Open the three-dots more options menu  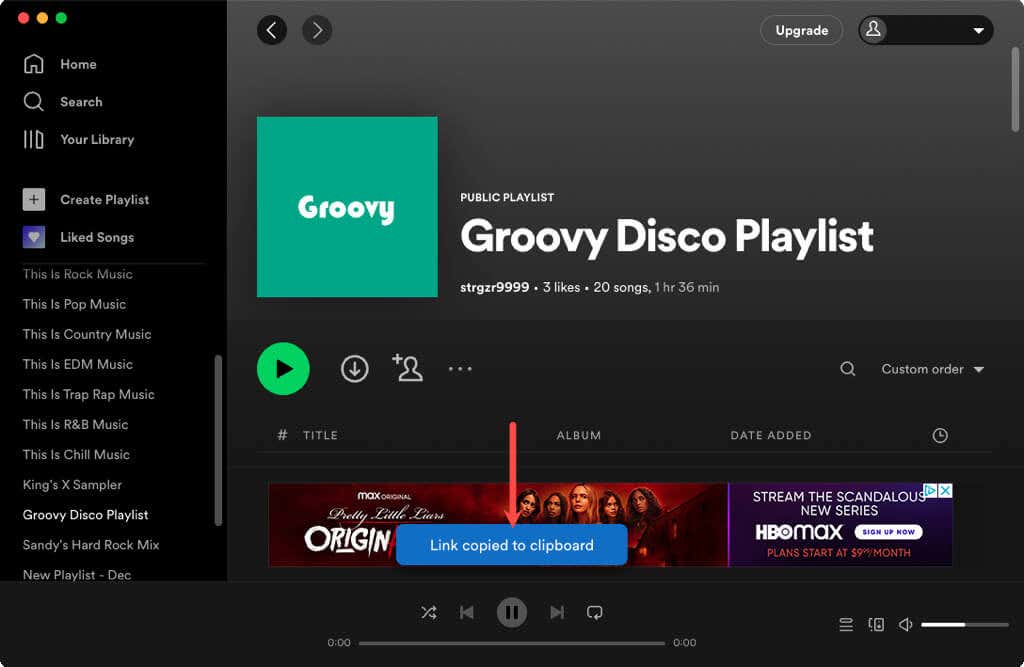(460, 369)
